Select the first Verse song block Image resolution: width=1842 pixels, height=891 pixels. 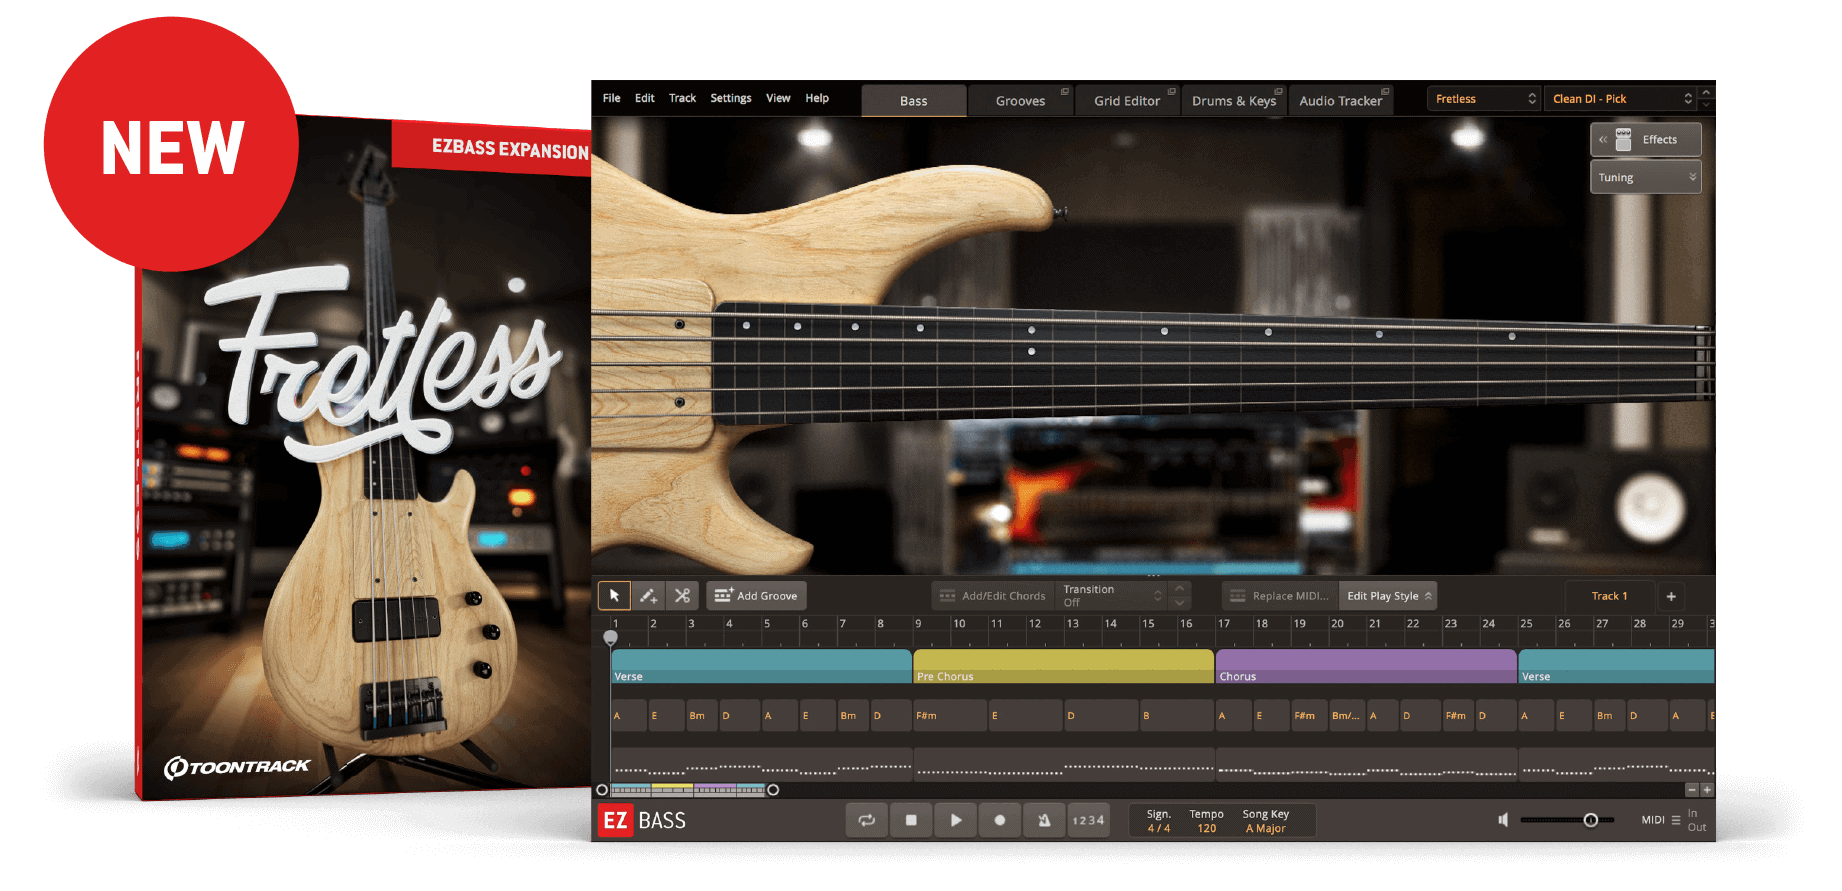pyautogui.click(x=761, y=667)
